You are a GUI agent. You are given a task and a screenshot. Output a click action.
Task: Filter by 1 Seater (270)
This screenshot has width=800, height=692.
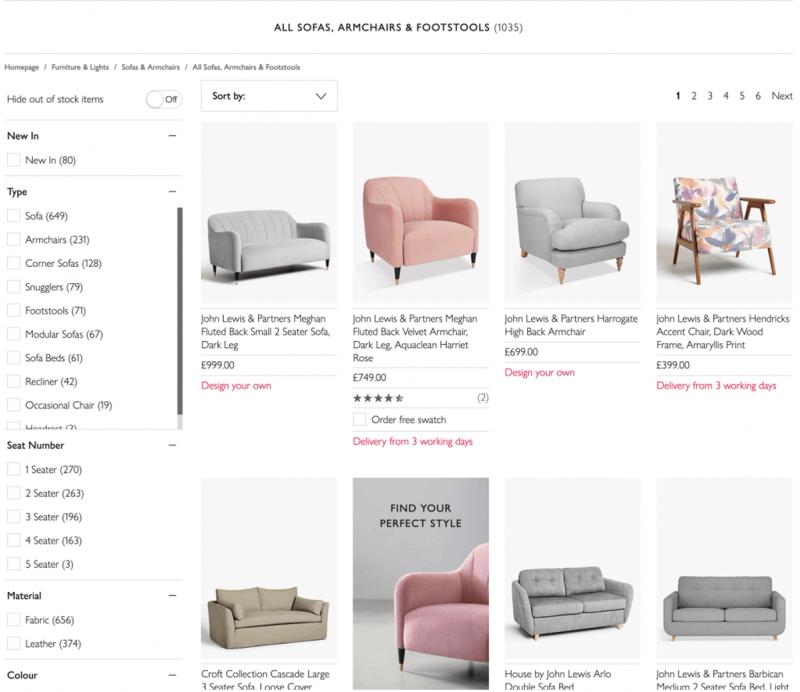click(14, 469)
